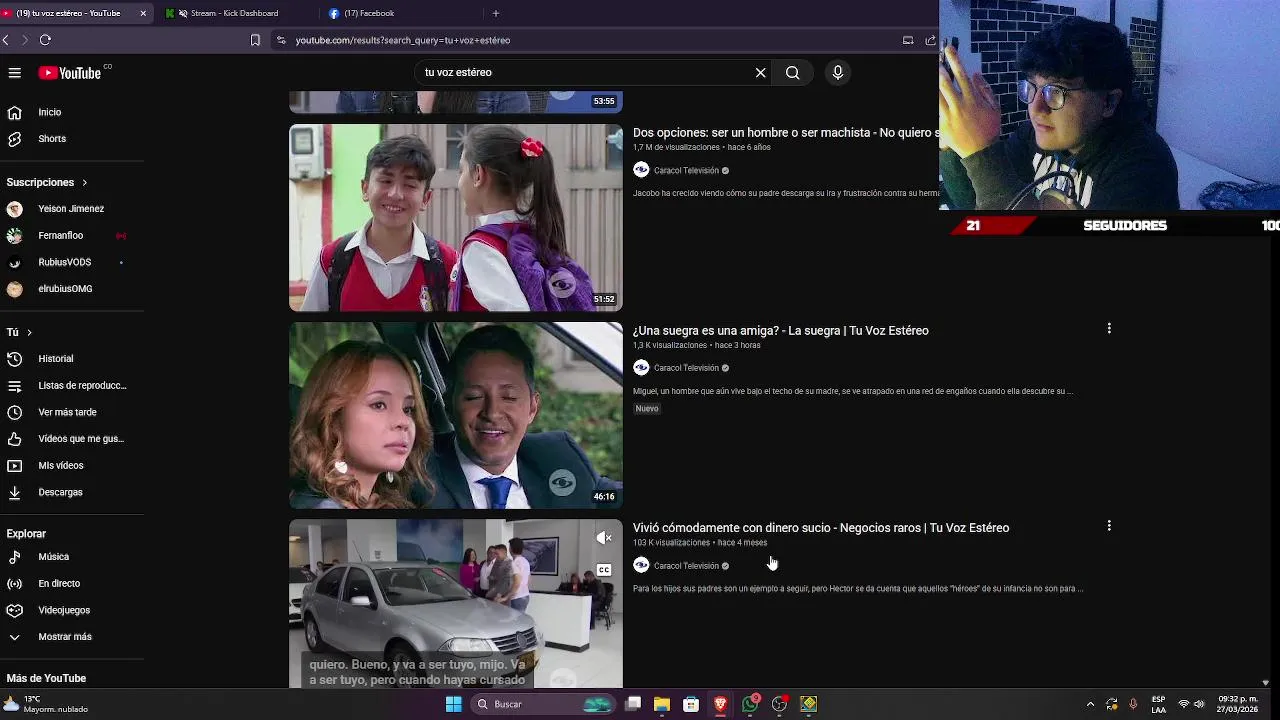
Task: Open Caracol Televisión avatar under Negocios raros
Action: tap(641, 565)
